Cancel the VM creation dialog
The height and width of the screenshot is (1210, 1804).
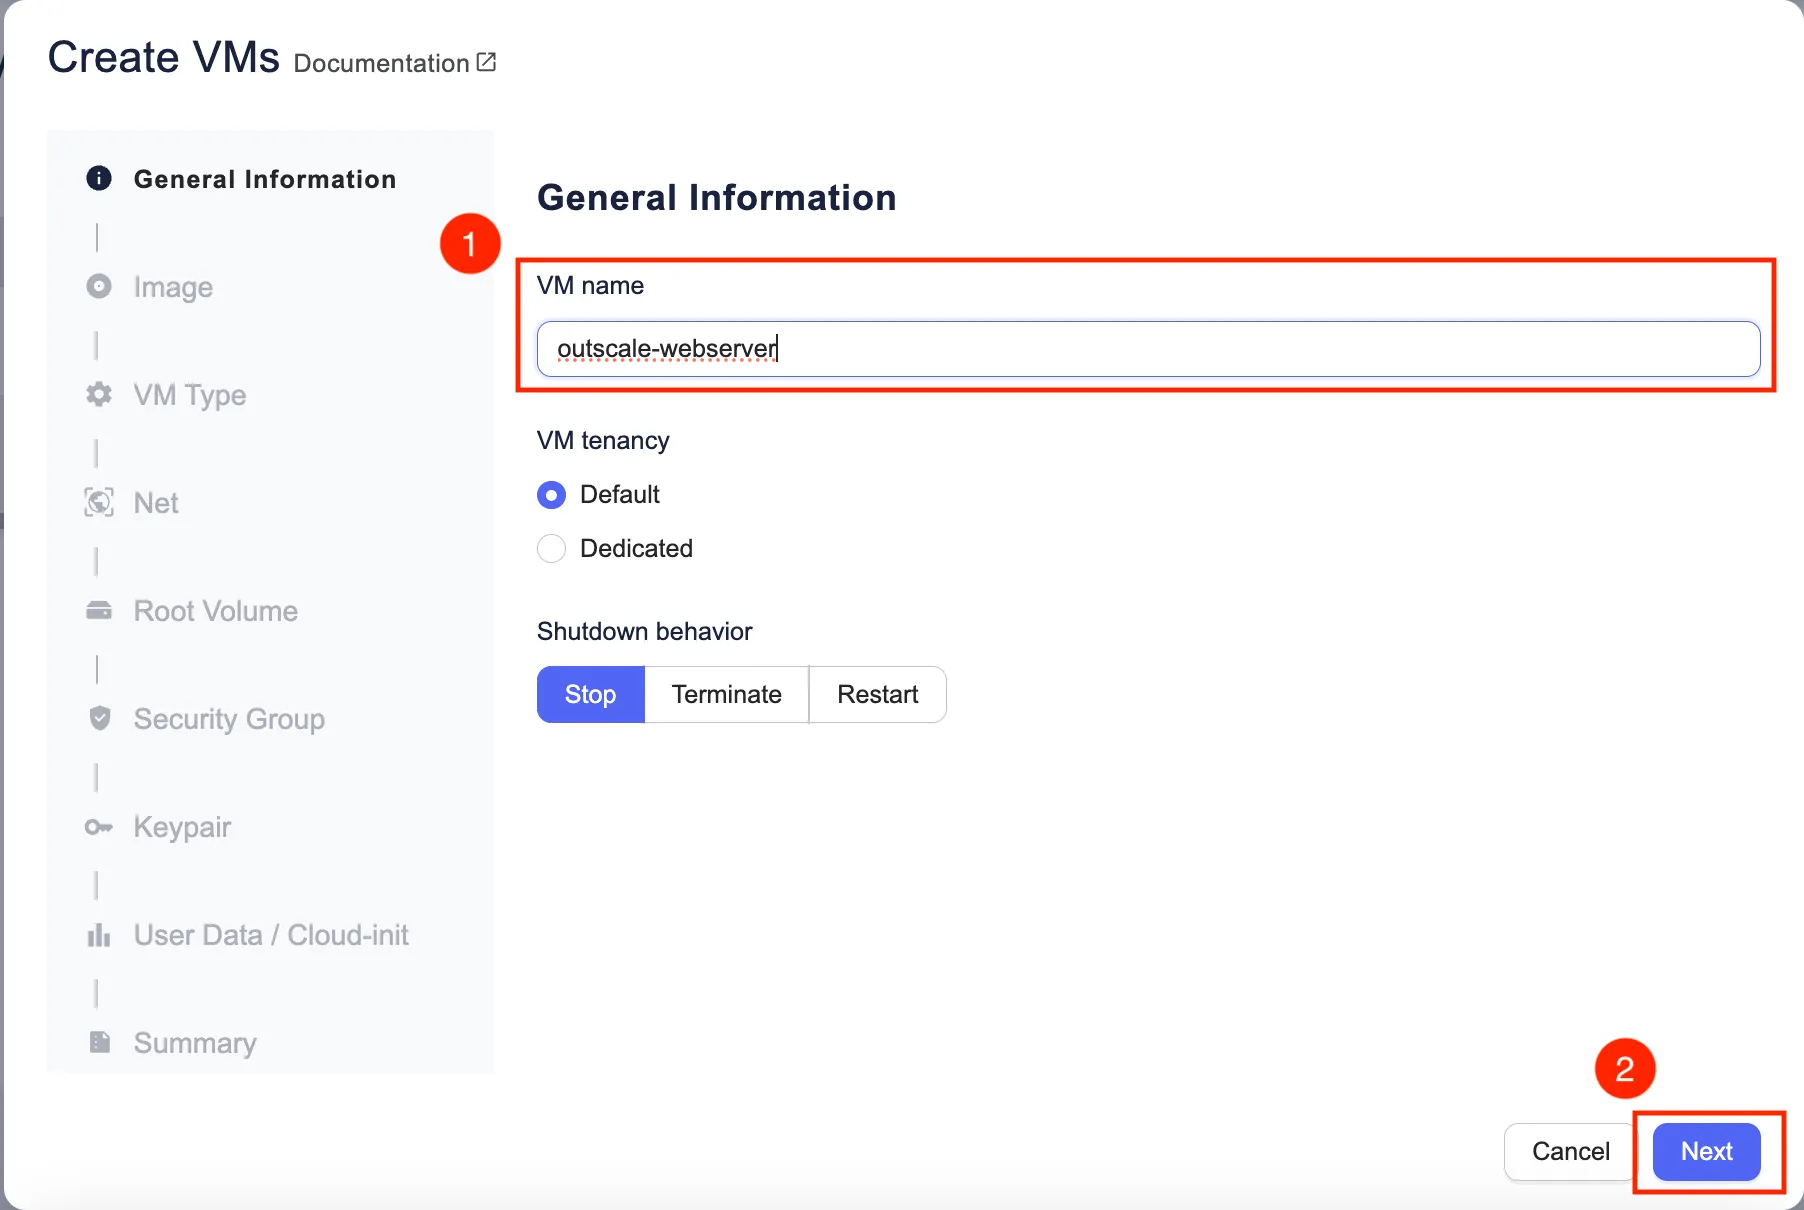pyautogui.click(x=1570, y=1151)
